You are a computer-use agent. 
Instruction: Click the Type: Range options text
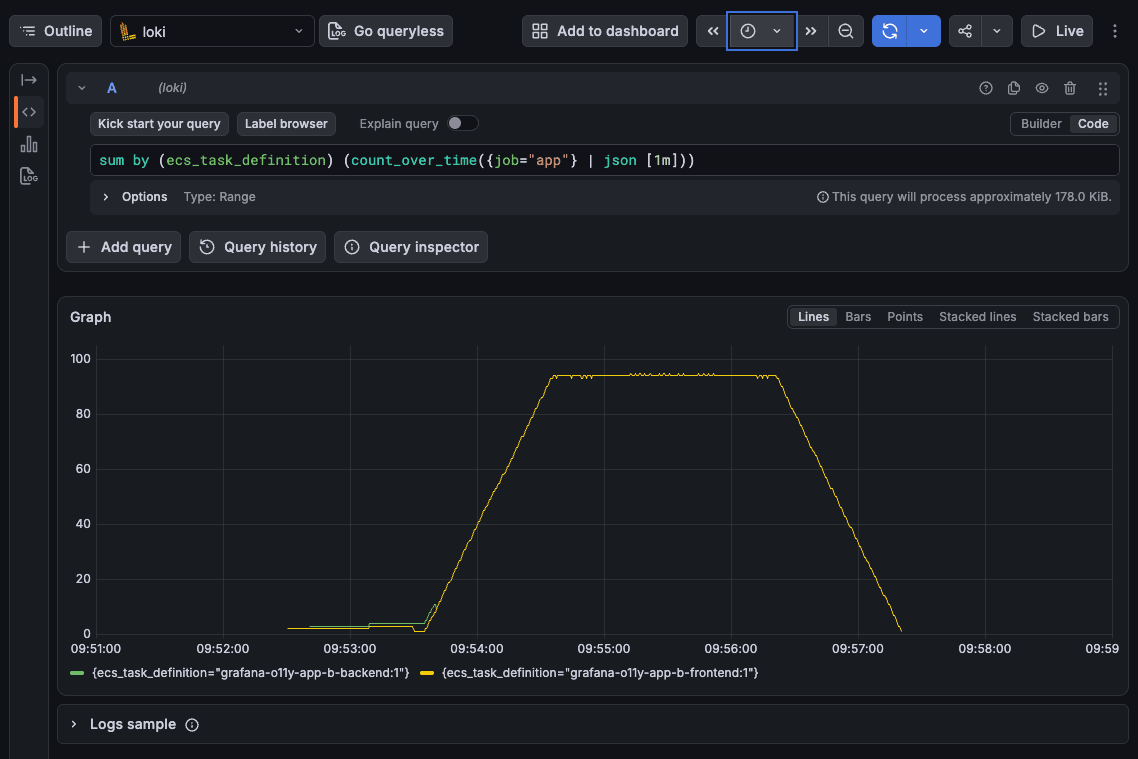tap(219, 197)
